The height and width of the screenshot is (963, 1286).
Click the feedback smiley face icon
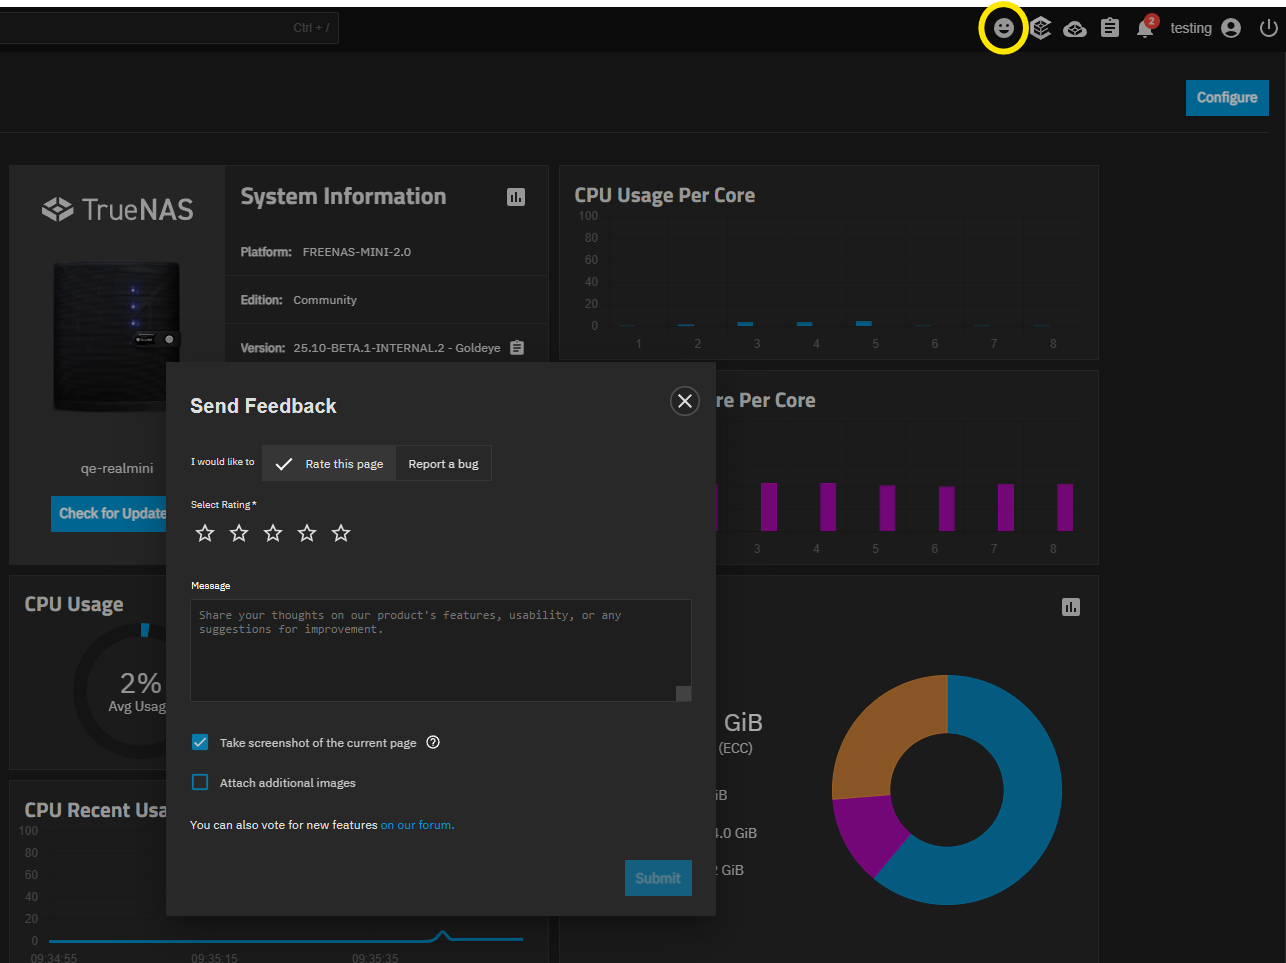tap(1004, 28)
